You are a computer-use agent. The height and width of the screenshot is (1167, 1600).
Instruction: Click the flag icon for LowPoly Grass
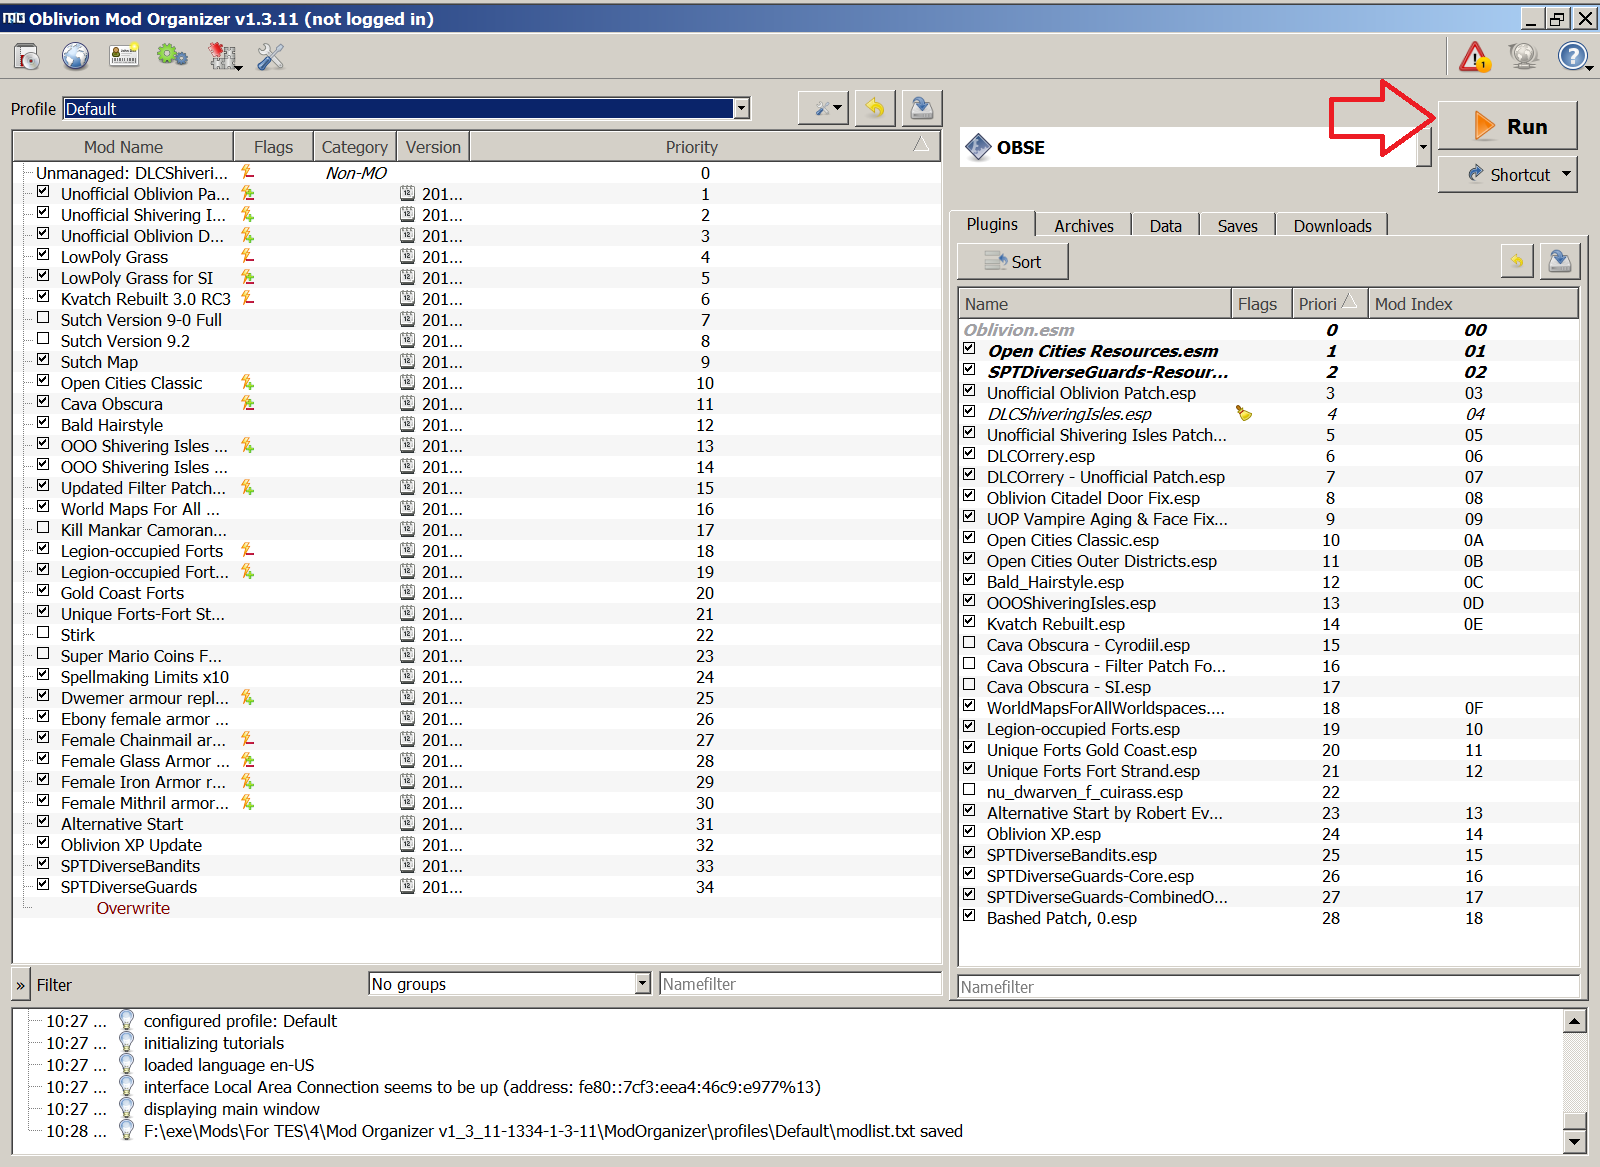point(247,256)
